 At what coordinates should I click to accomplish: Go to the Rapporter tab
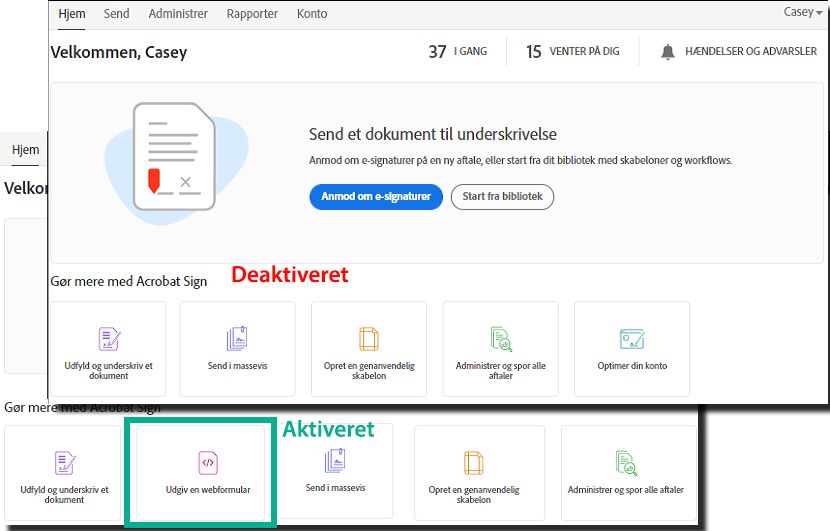click(x=252, y=14)
